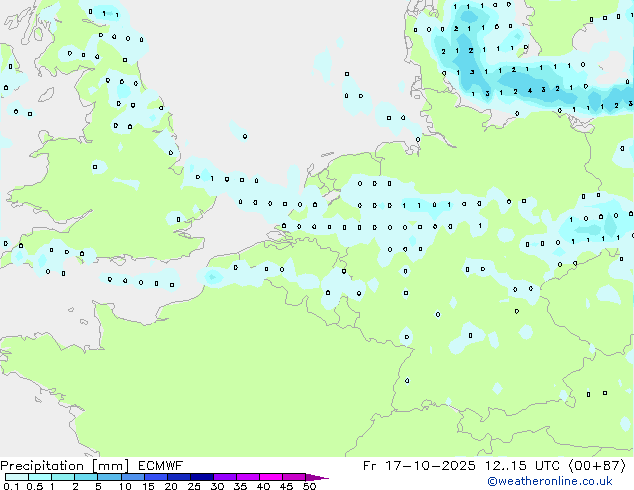Click the '(00+87)' forecast offset text
The width and height of the screenshot is (634, 490).
[597, 466]
